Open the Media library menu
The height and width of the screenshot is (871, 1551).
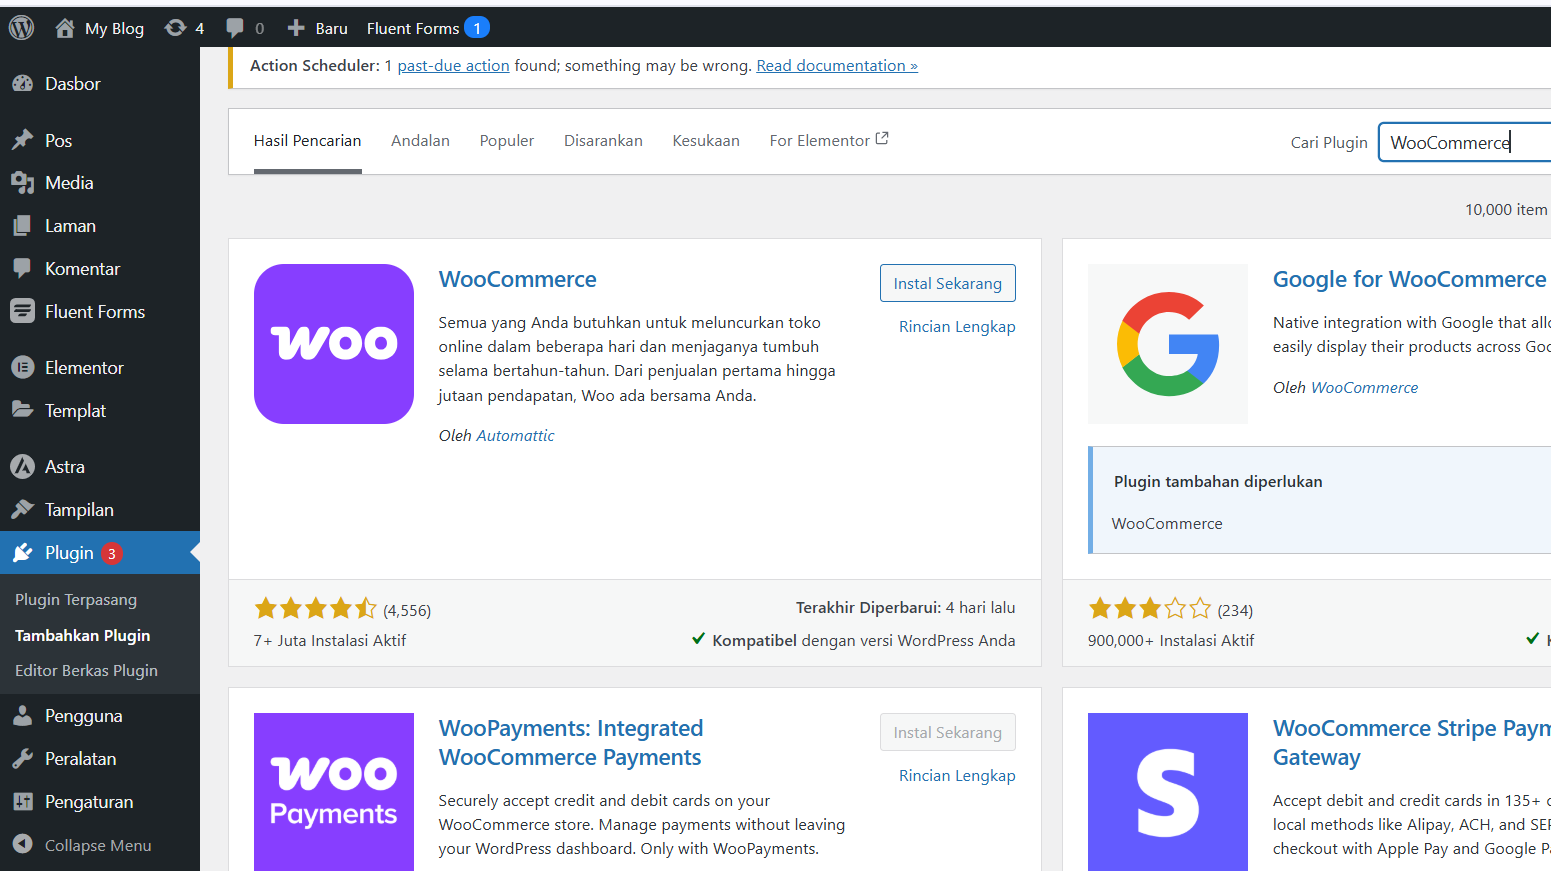point(68,183)
